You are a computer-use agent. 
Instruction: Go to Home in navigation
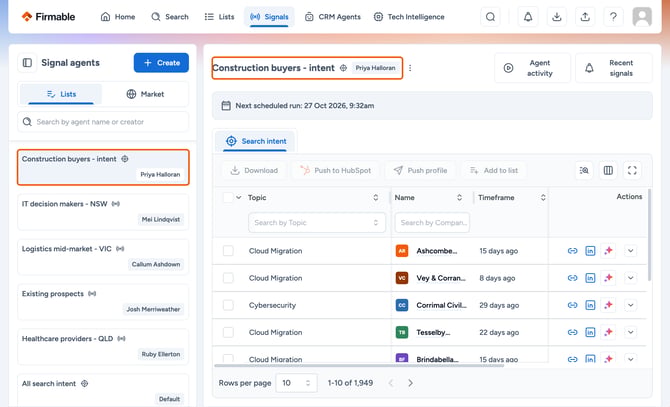[118, 17]
